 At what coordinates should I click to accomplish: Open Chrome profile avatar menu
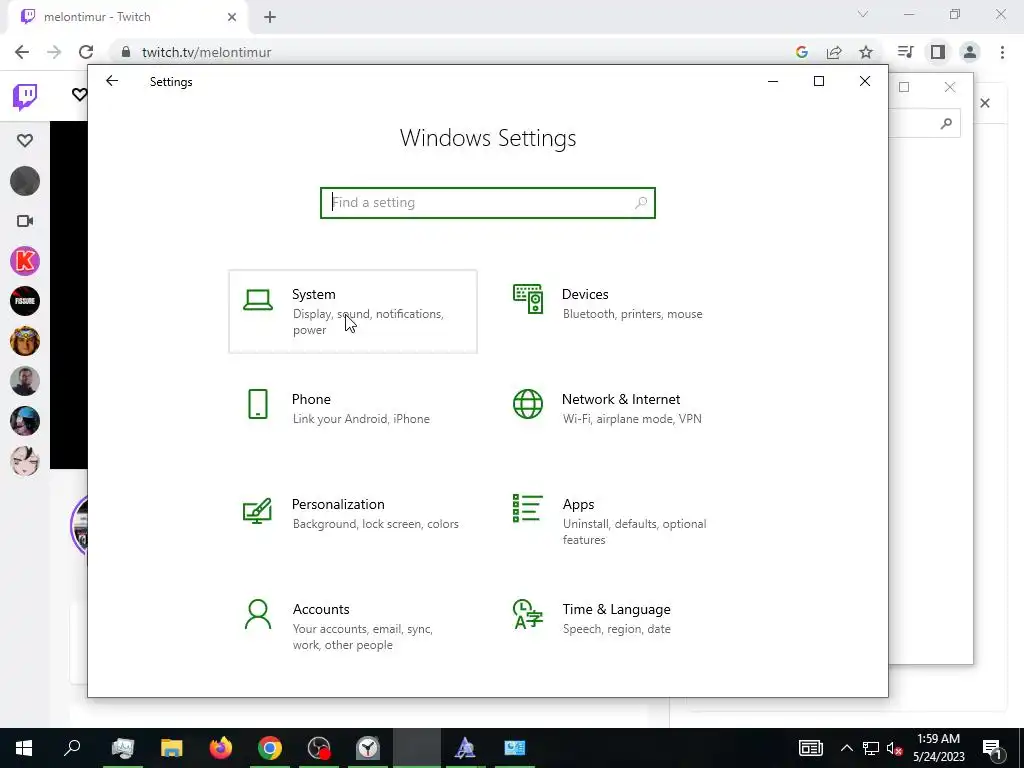(x=970, y=52)
